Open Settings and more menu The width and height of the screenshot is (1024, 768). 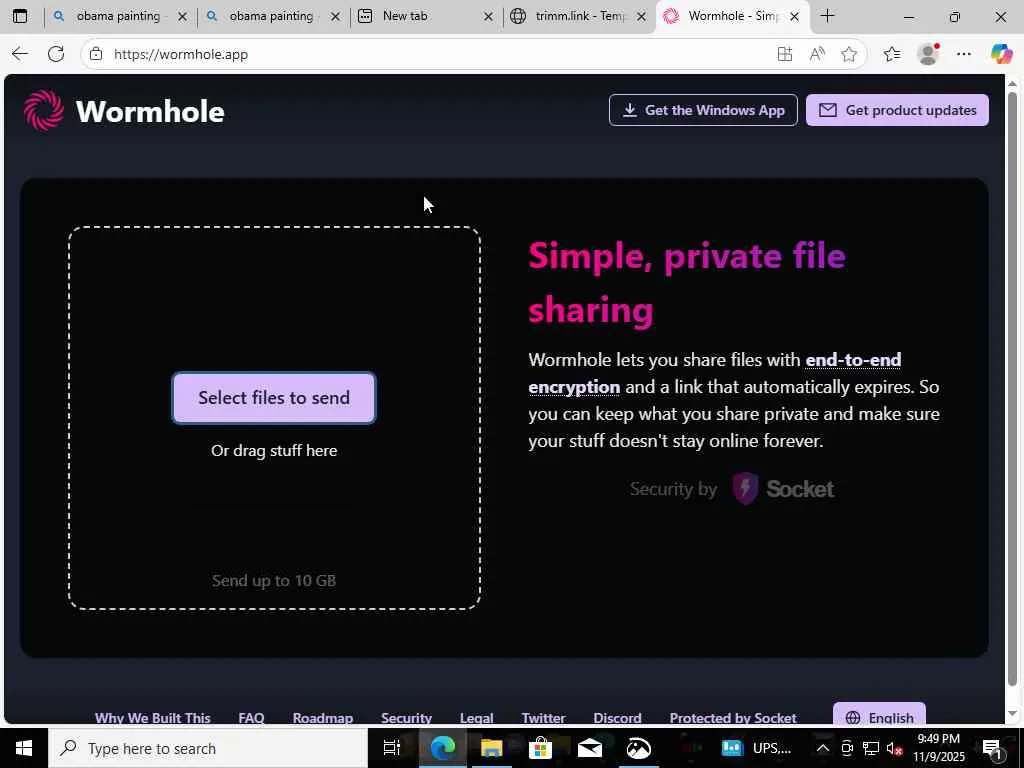(x=964, y=54)
